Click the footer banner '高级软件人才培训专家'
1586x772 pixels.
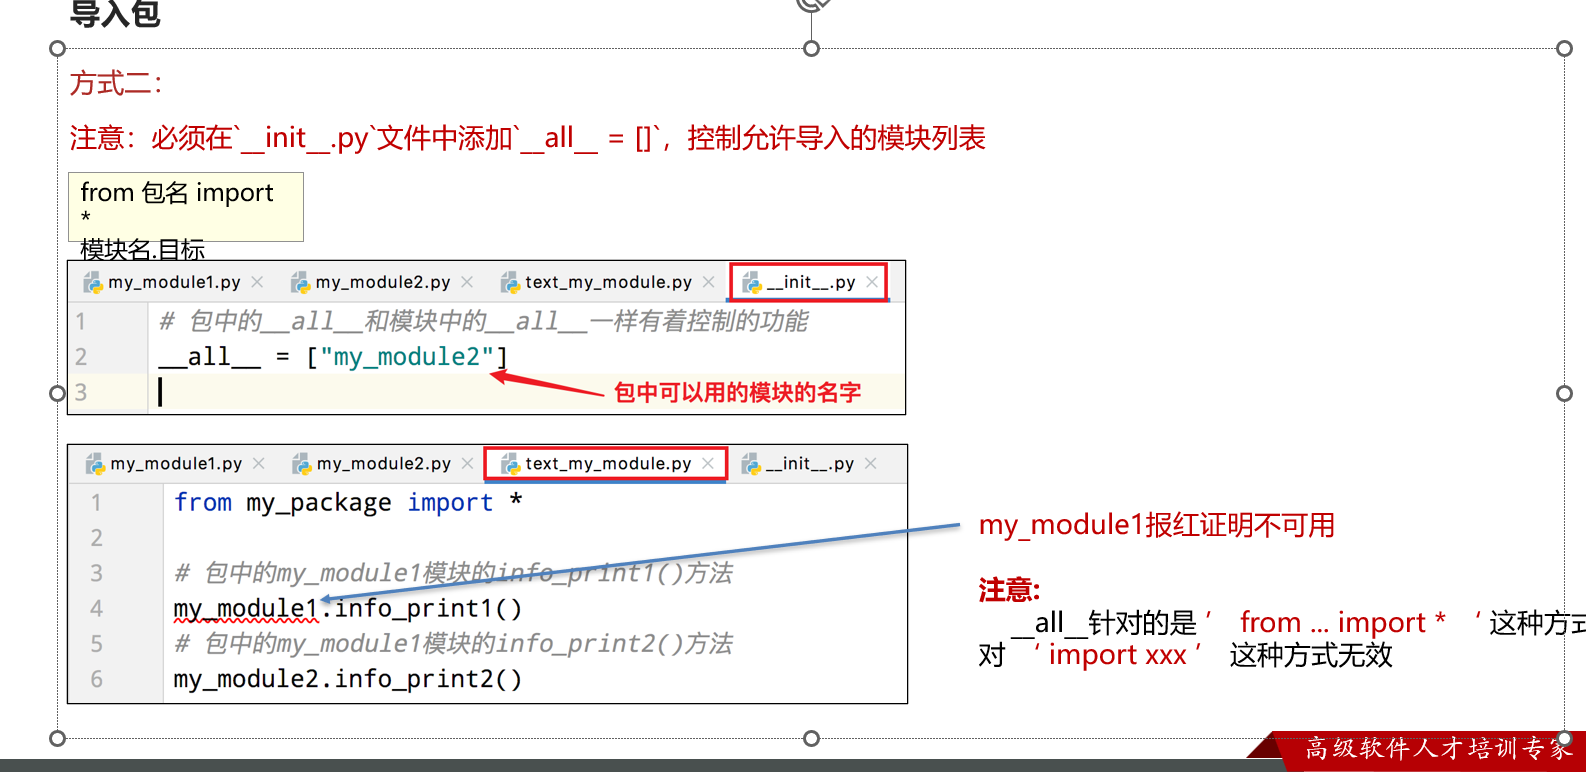click(1439, 749)
